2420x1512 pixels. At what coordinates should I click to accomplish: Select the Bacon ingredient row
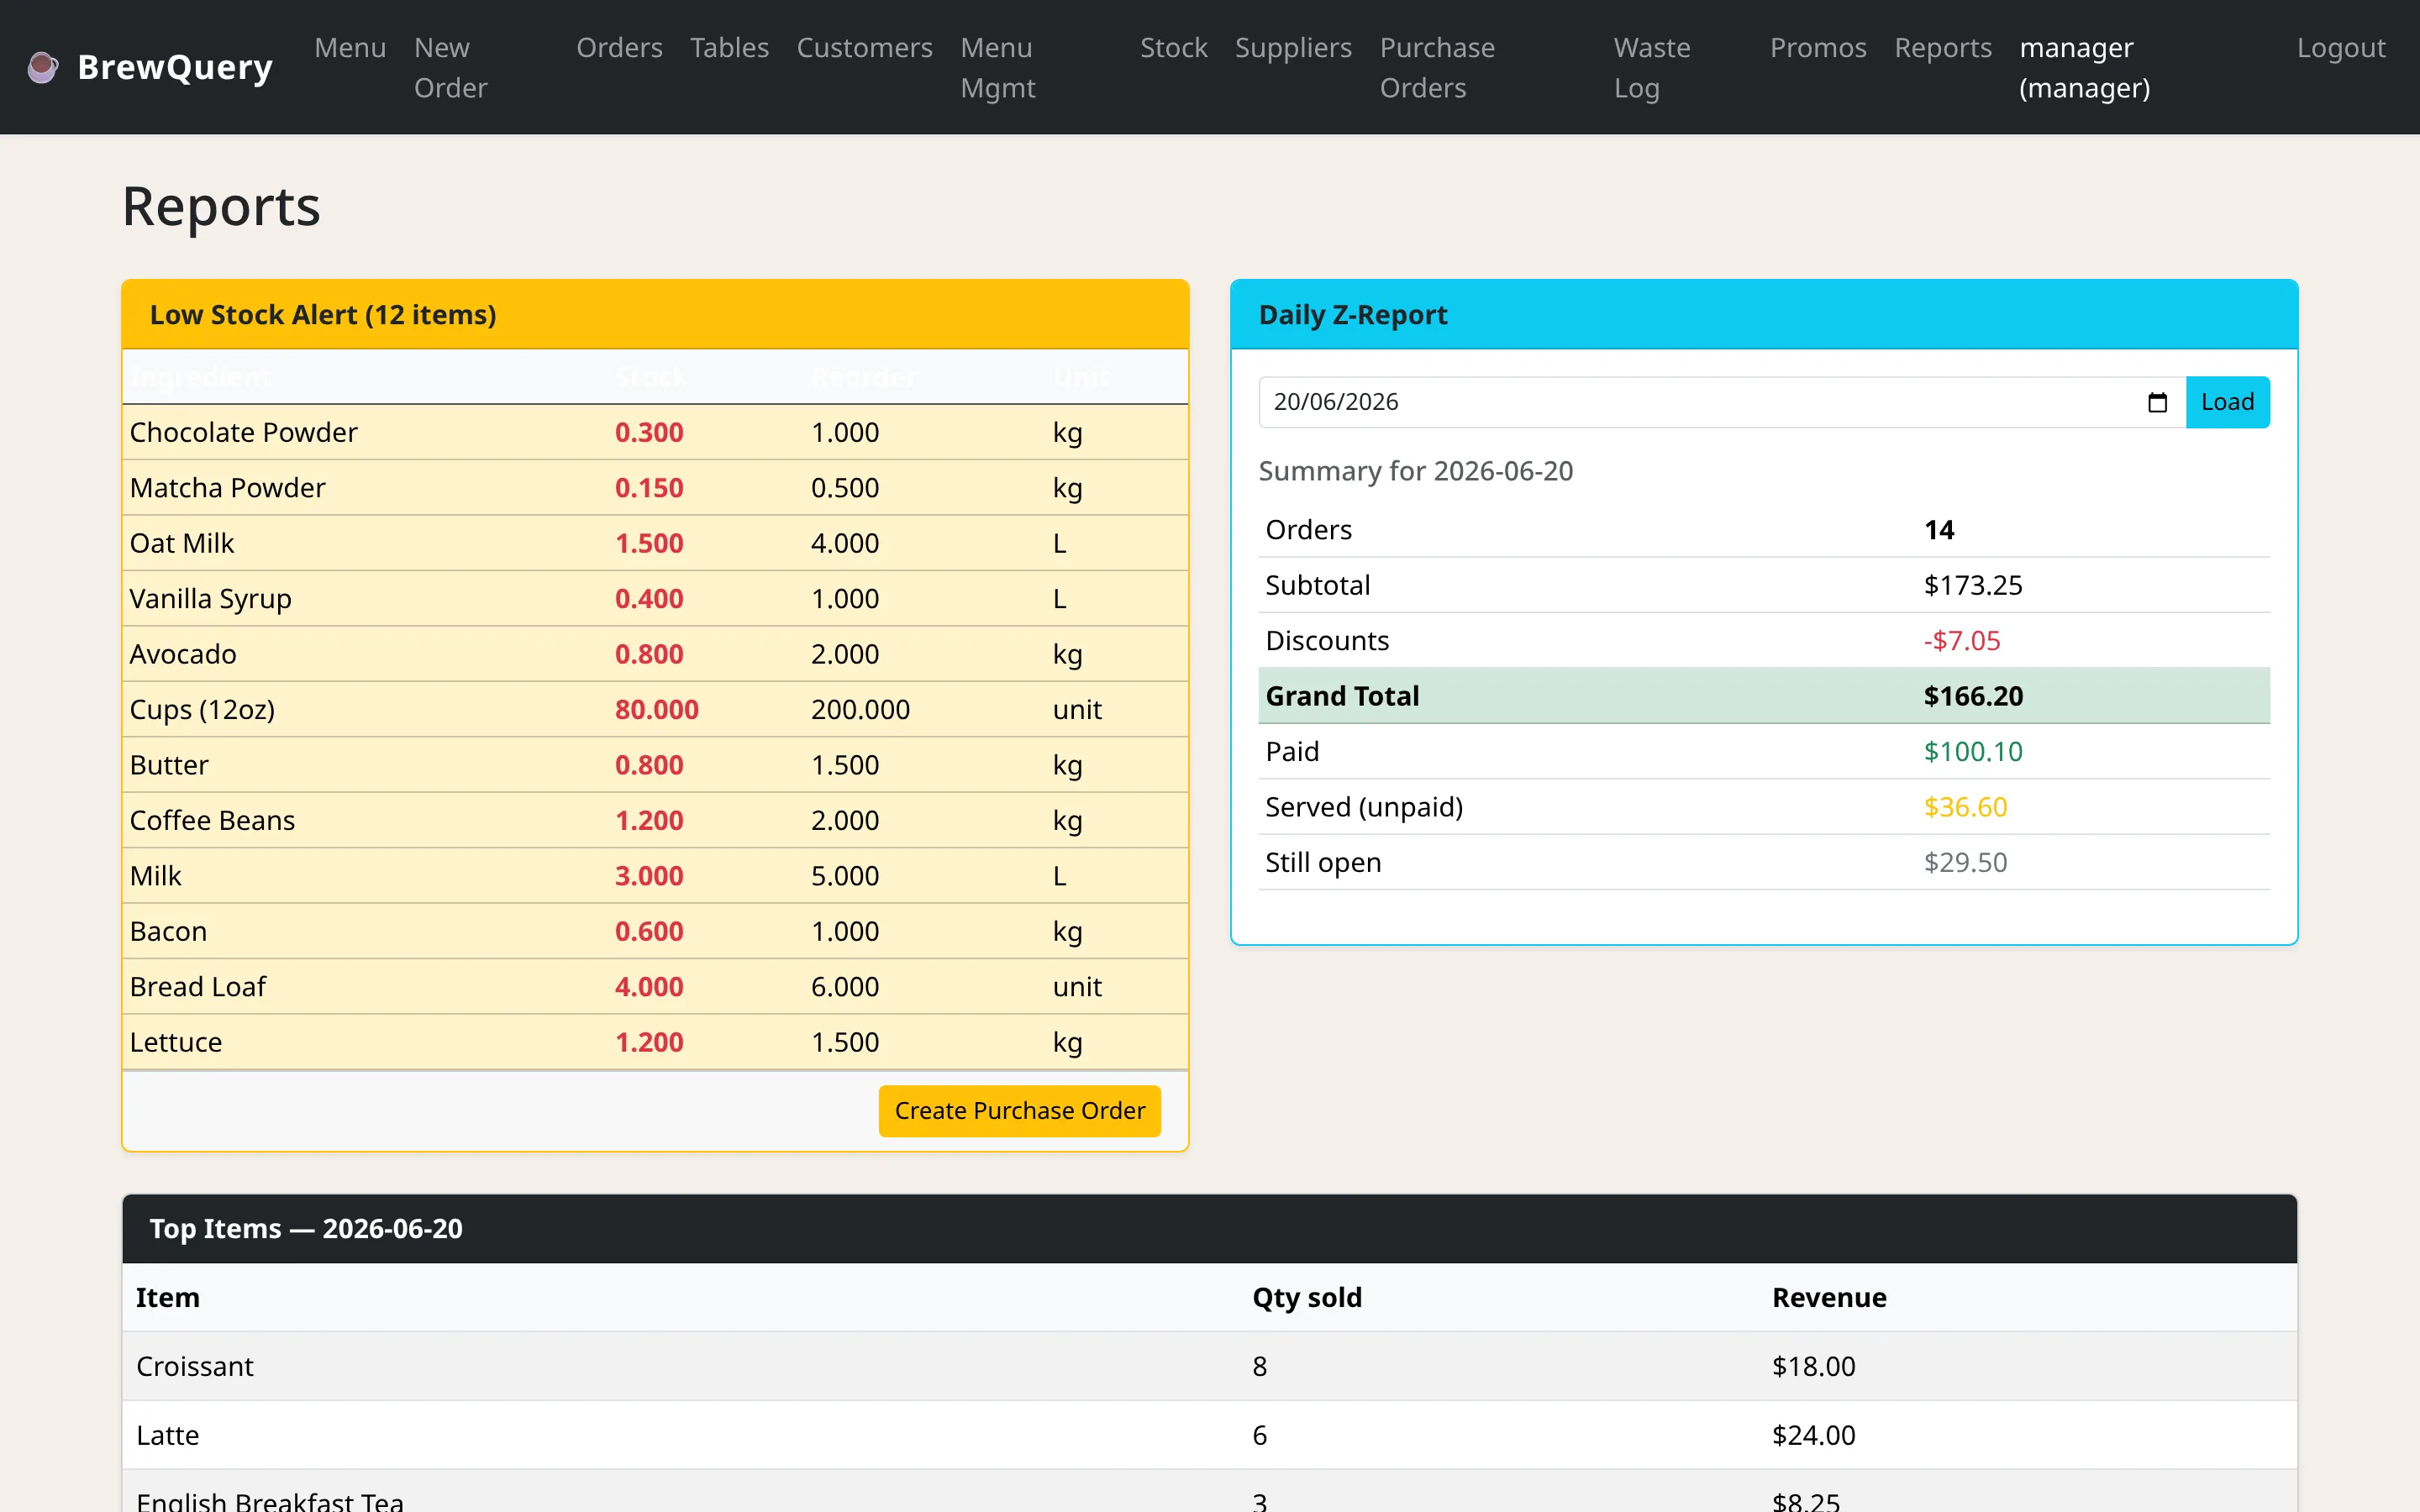coord(655,931)
